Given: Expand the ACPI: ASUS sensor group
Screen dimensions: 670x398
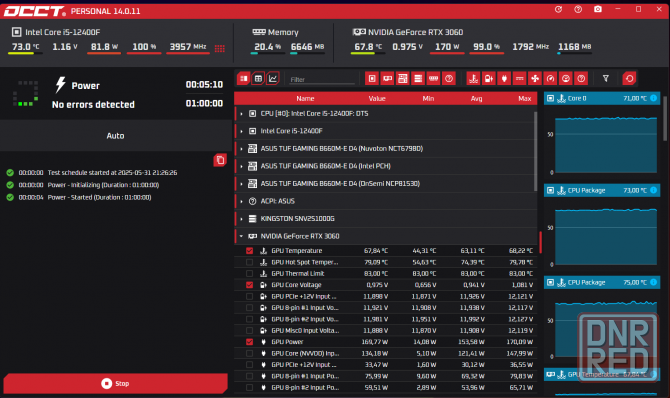Looking at the screenshot, I should [241, 201].
